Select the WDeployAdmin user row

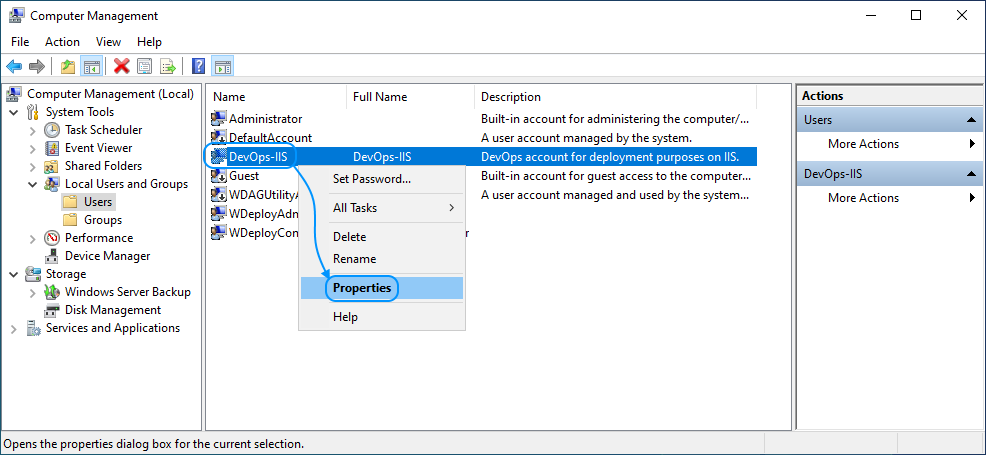(x=254, y=214)
